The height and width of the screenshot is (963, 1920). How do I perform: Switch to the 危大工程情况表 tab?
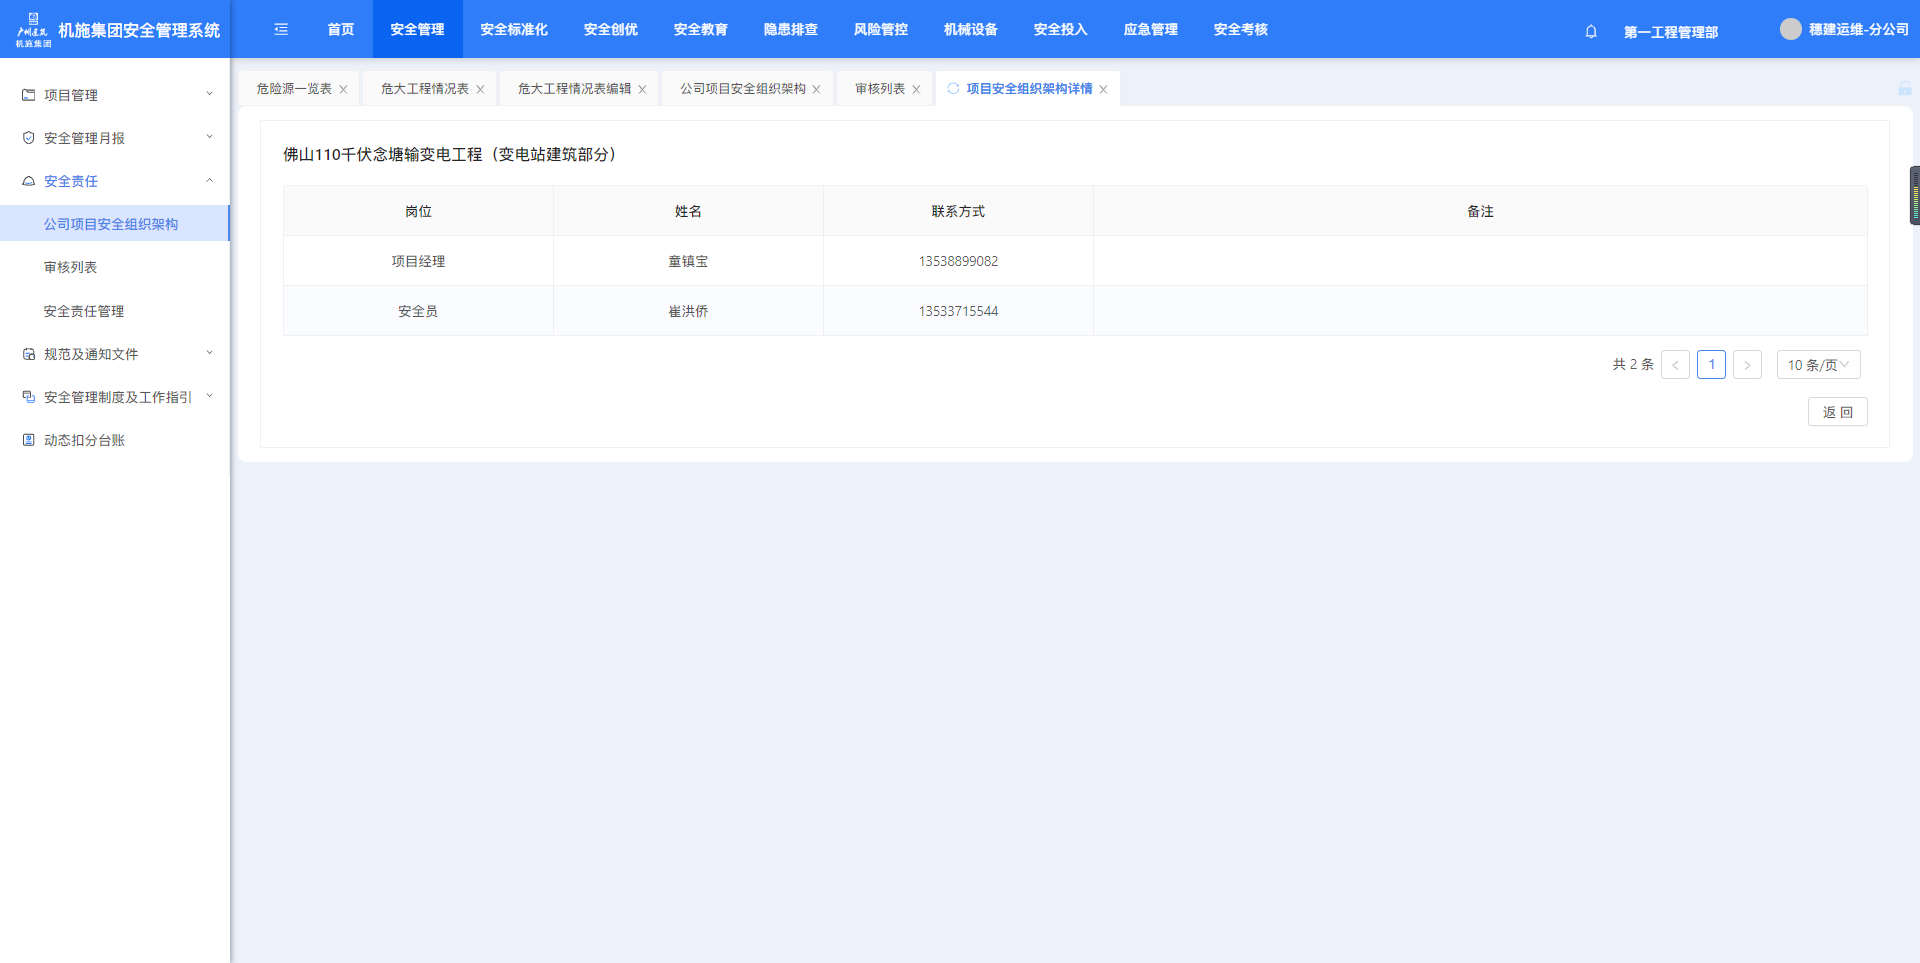424,89
